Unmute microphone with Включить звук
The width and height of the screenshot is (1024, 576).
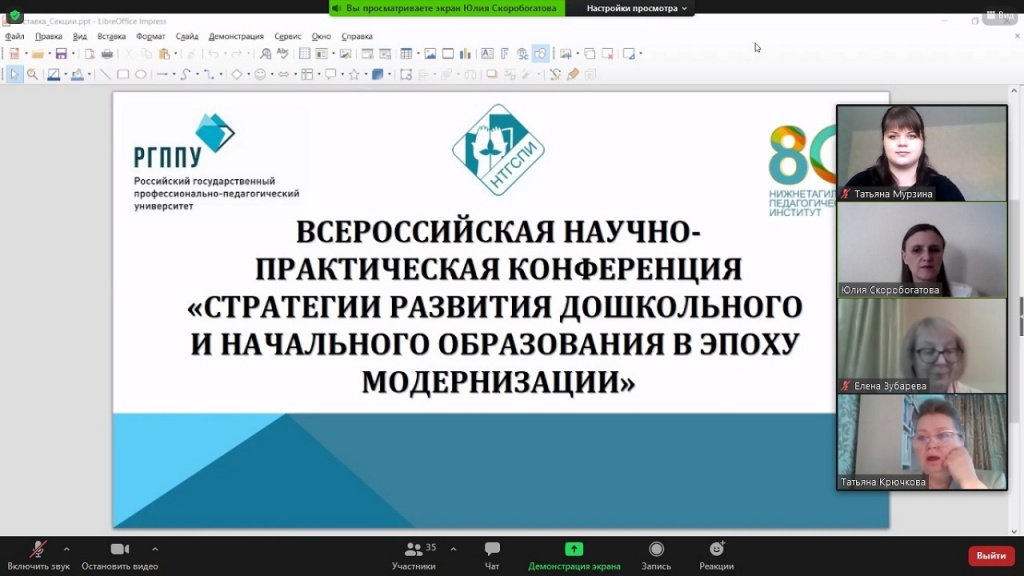coord(38,550)
